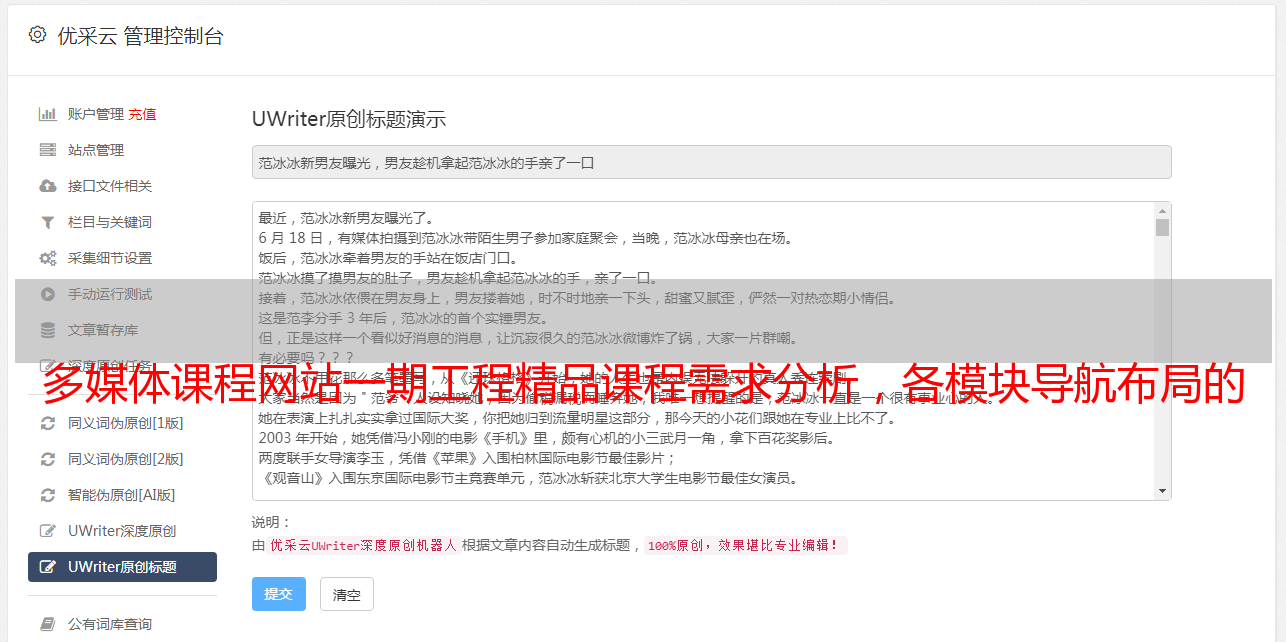The height and width of the screenshot is (642, 1286).
Task: Click the article line starting 6 月 18 日
Action: pos(525,238)
